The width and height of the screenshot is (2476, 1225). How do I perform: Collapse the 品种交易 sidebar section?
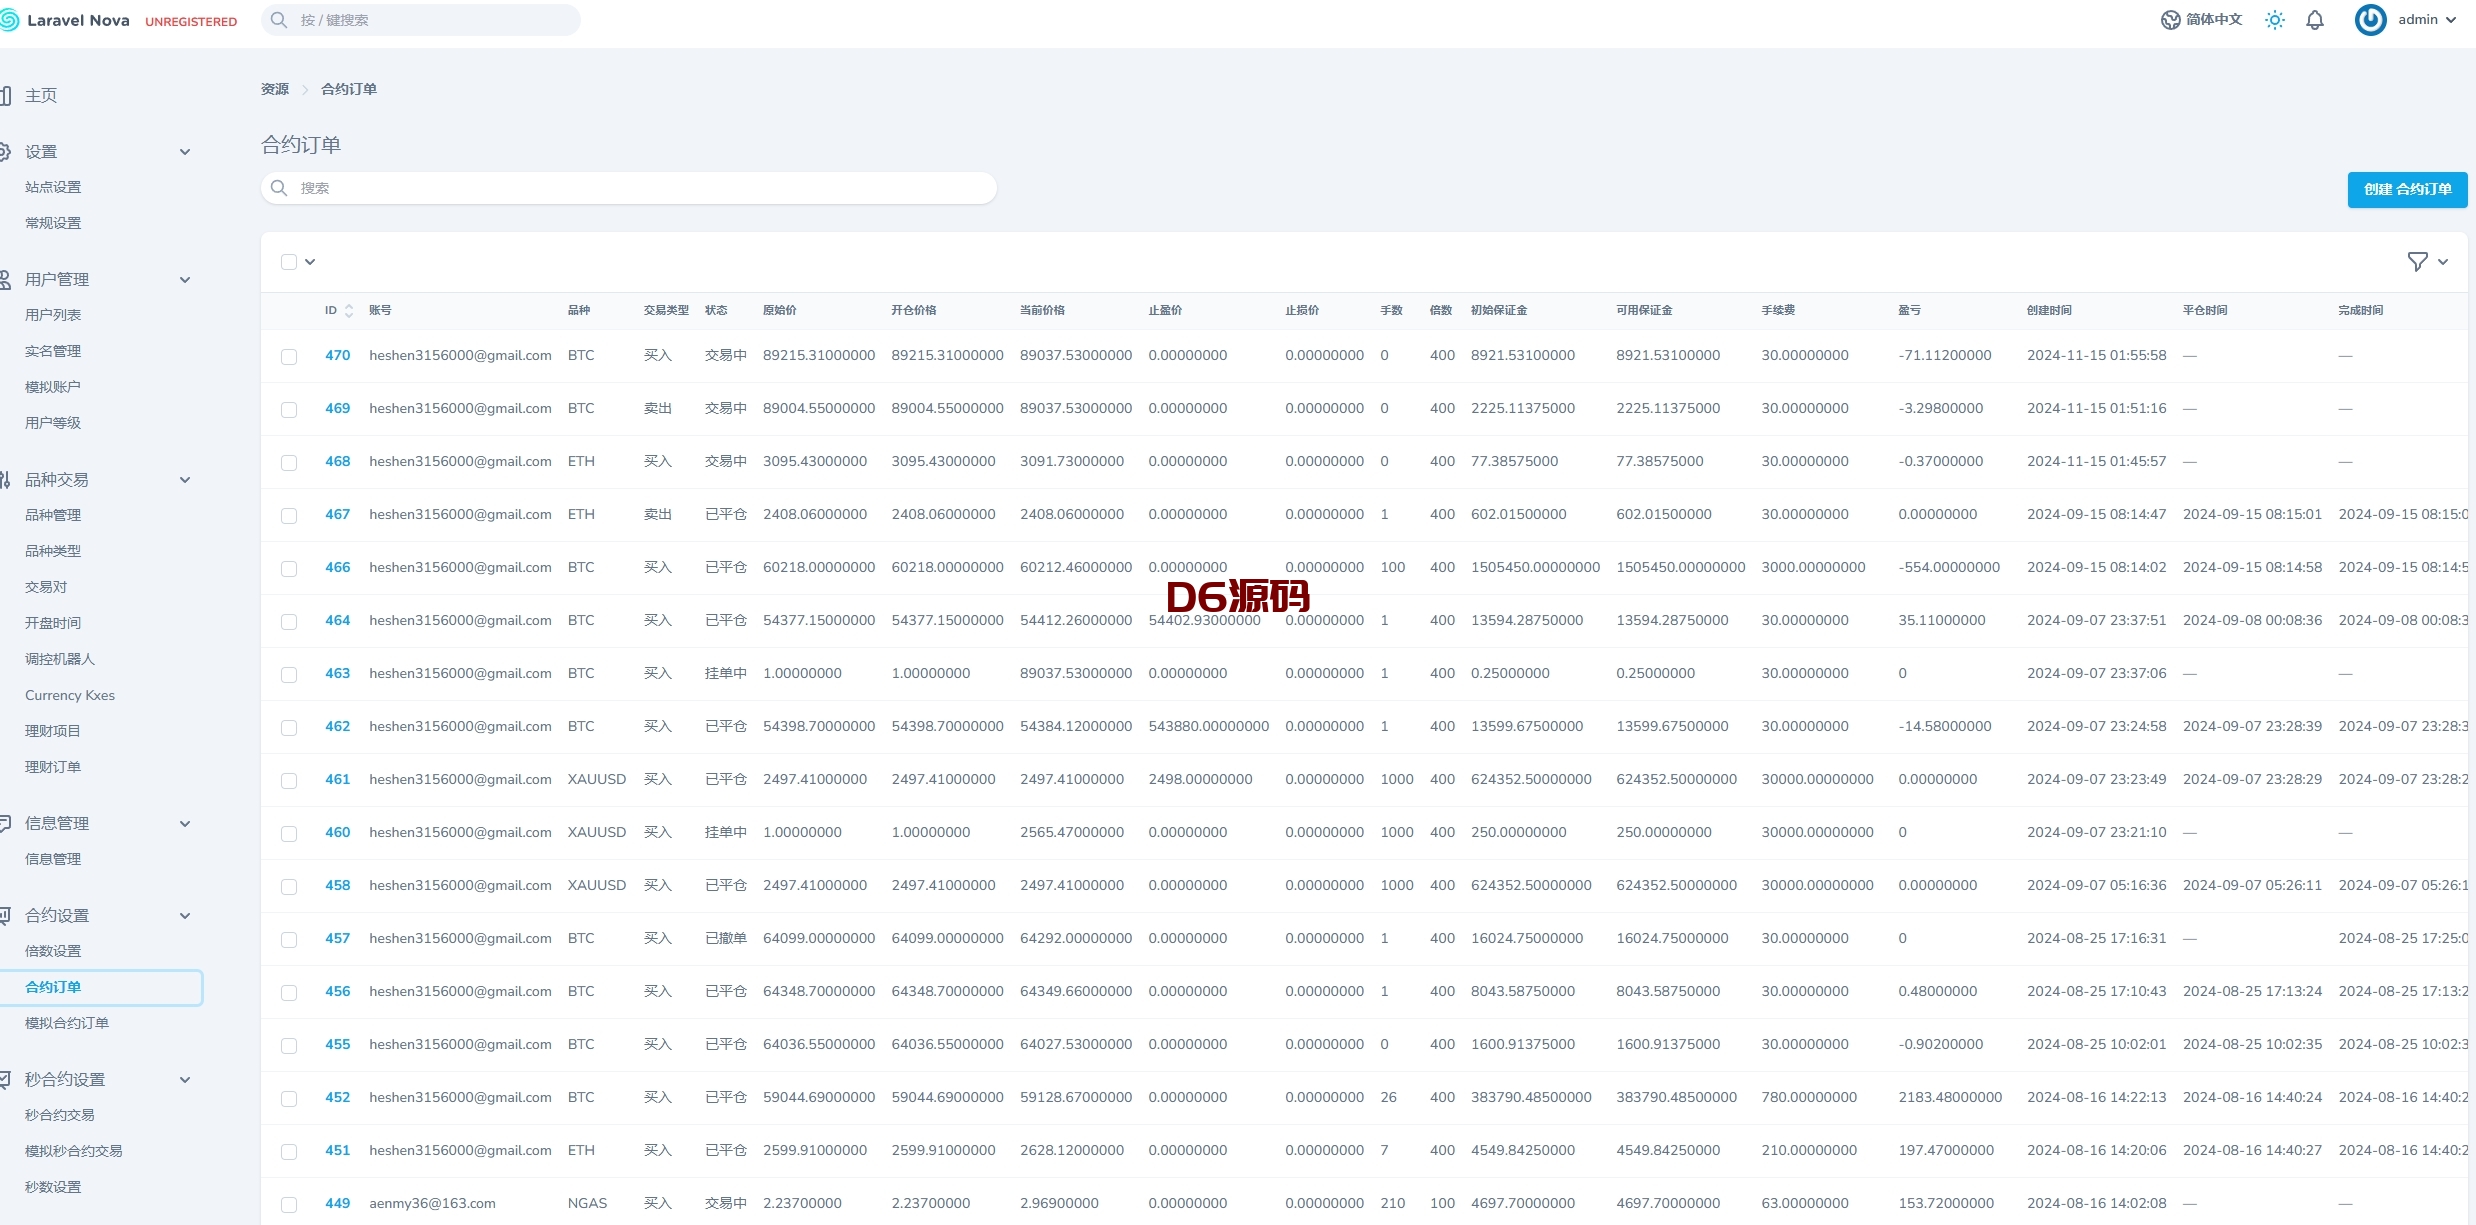click(x=185, y=480)
